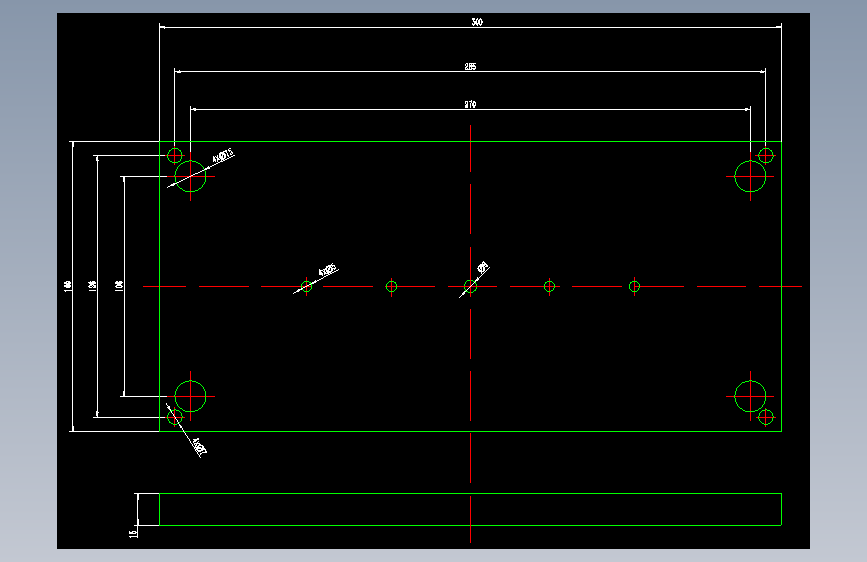Select the '105' vertical dimension text

point(119,286)
